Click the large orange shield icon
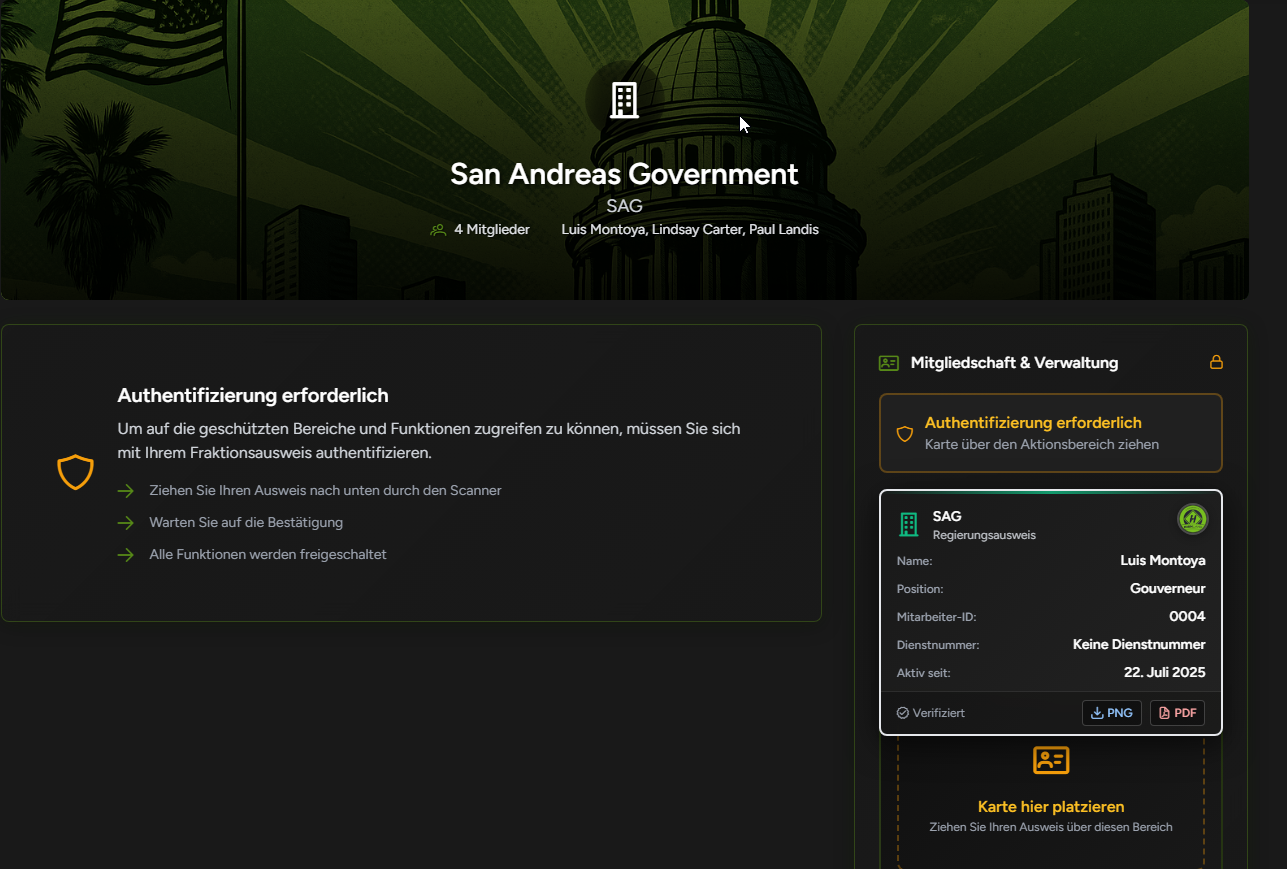The height and width of the screenshot is (869, 1287). click(x=75, y=472)
